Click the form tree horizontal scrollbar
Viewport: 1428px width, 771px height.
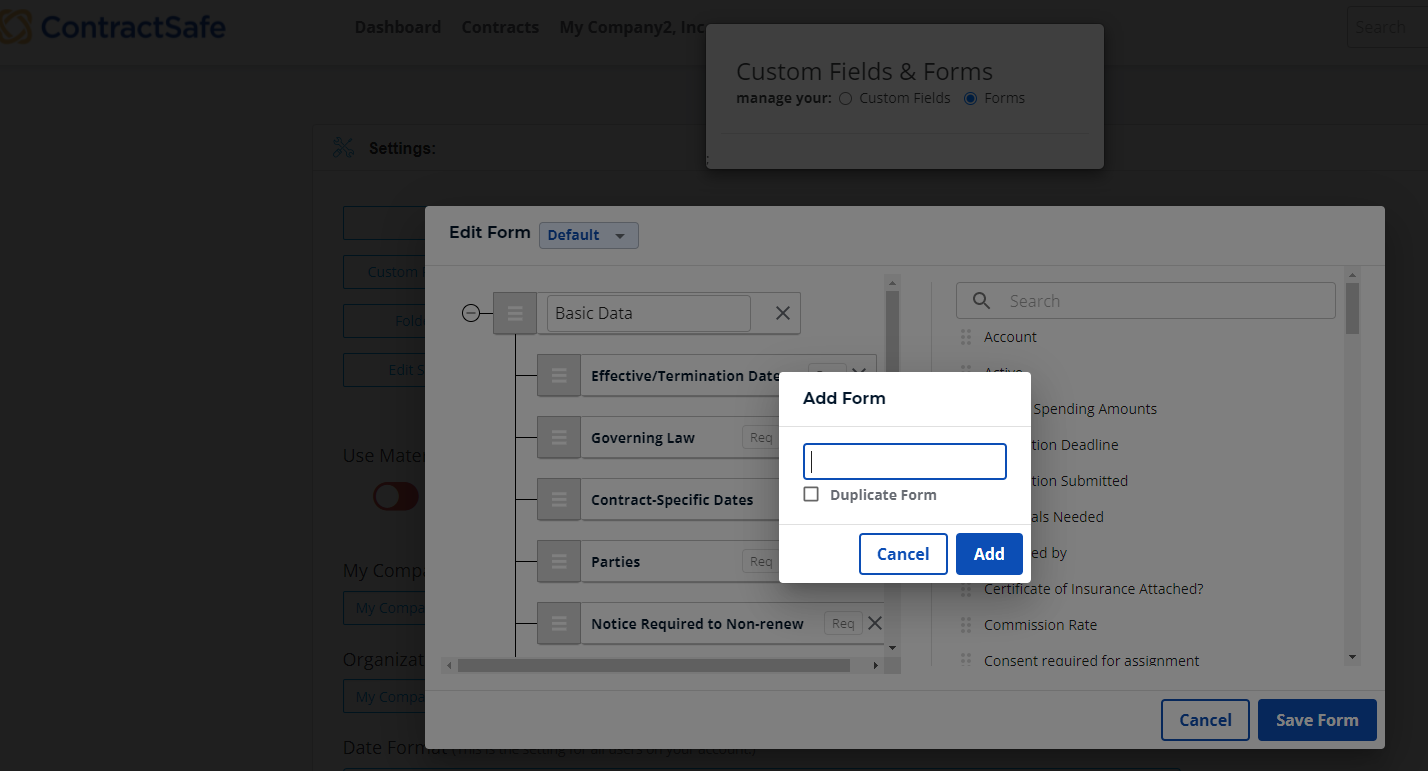coord(654,665)
